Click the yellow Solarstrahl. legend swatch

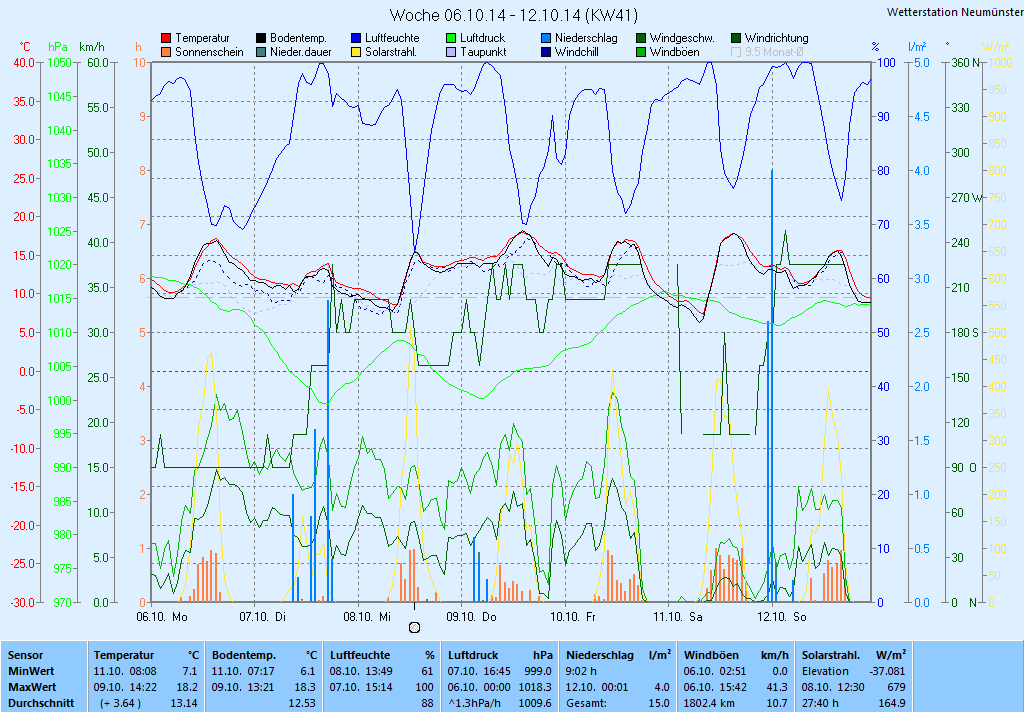(x=356, y=52)
